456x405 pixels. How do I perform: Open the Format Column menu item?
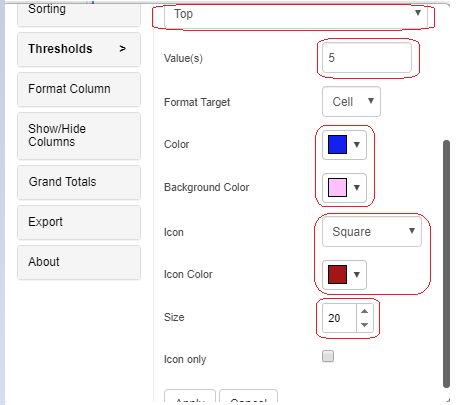79,89
